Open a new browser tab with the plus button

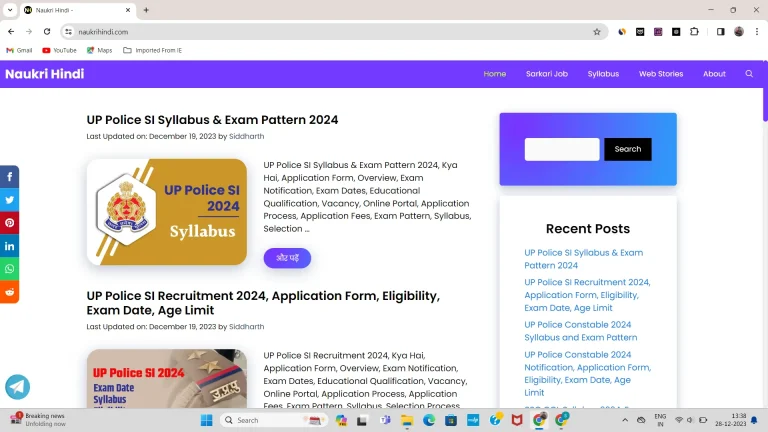pyautogui.click(x=146, y=10)
